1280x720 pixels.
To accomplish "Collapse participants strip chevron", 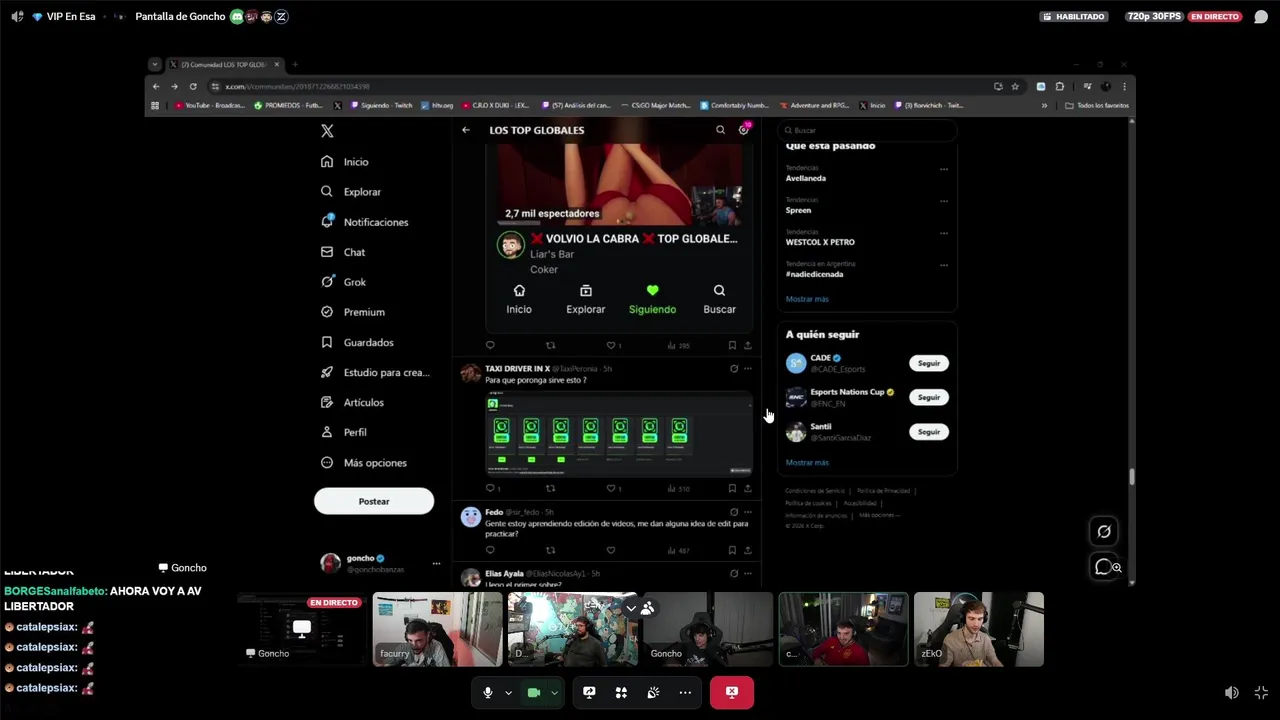I will (x=631, y=608).
